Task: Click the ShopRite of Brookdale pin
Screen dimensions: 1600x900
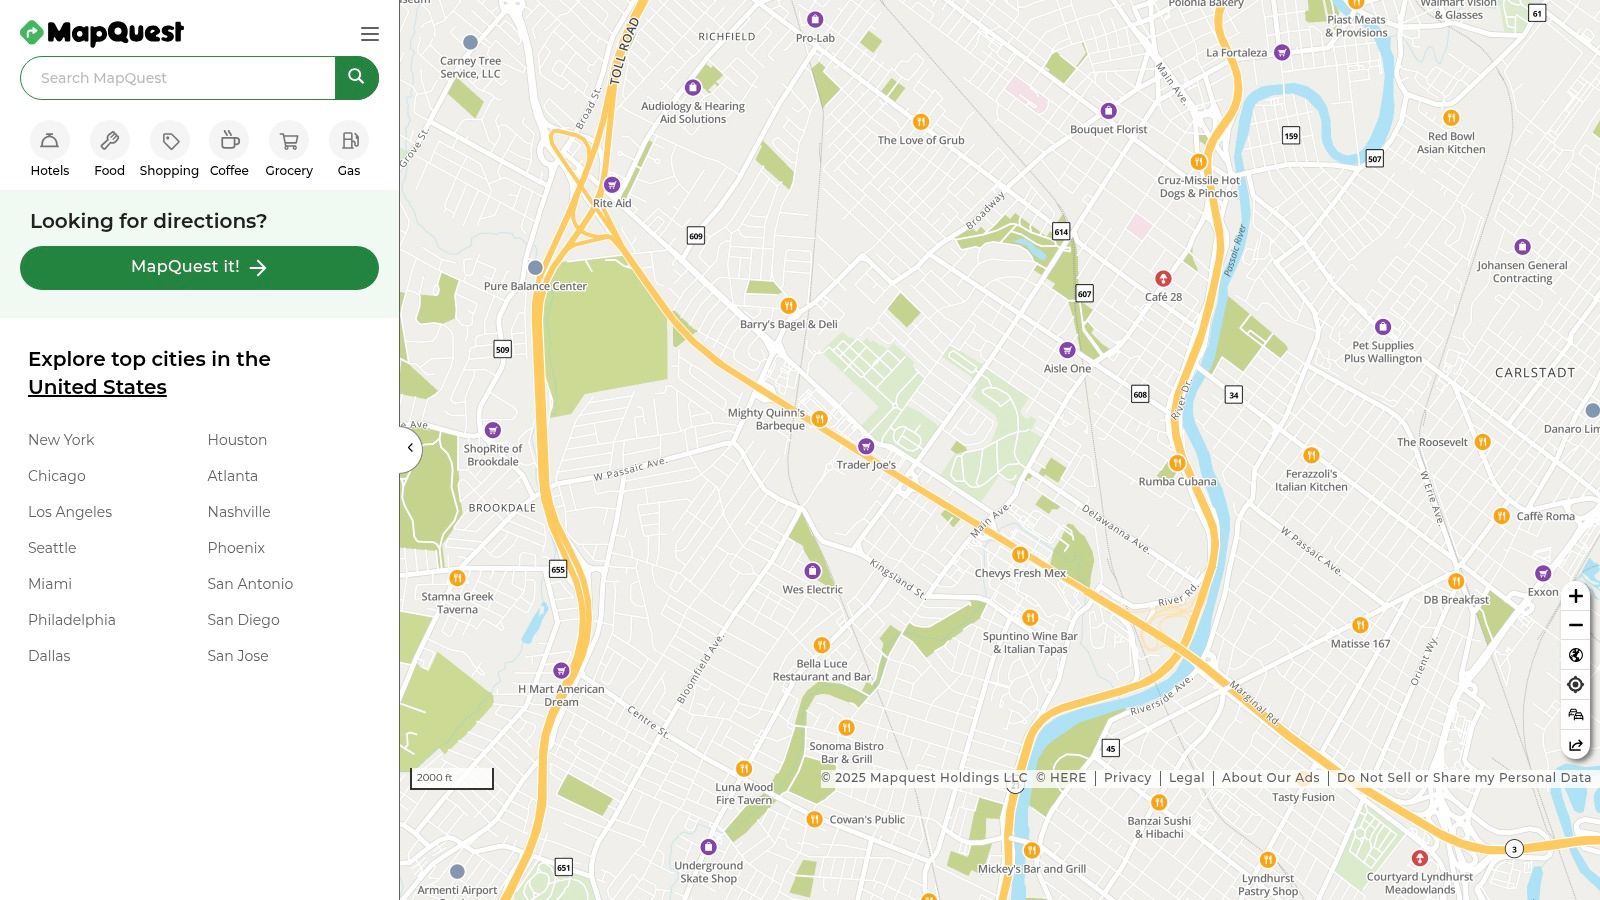Action: [x=493, y=430]
